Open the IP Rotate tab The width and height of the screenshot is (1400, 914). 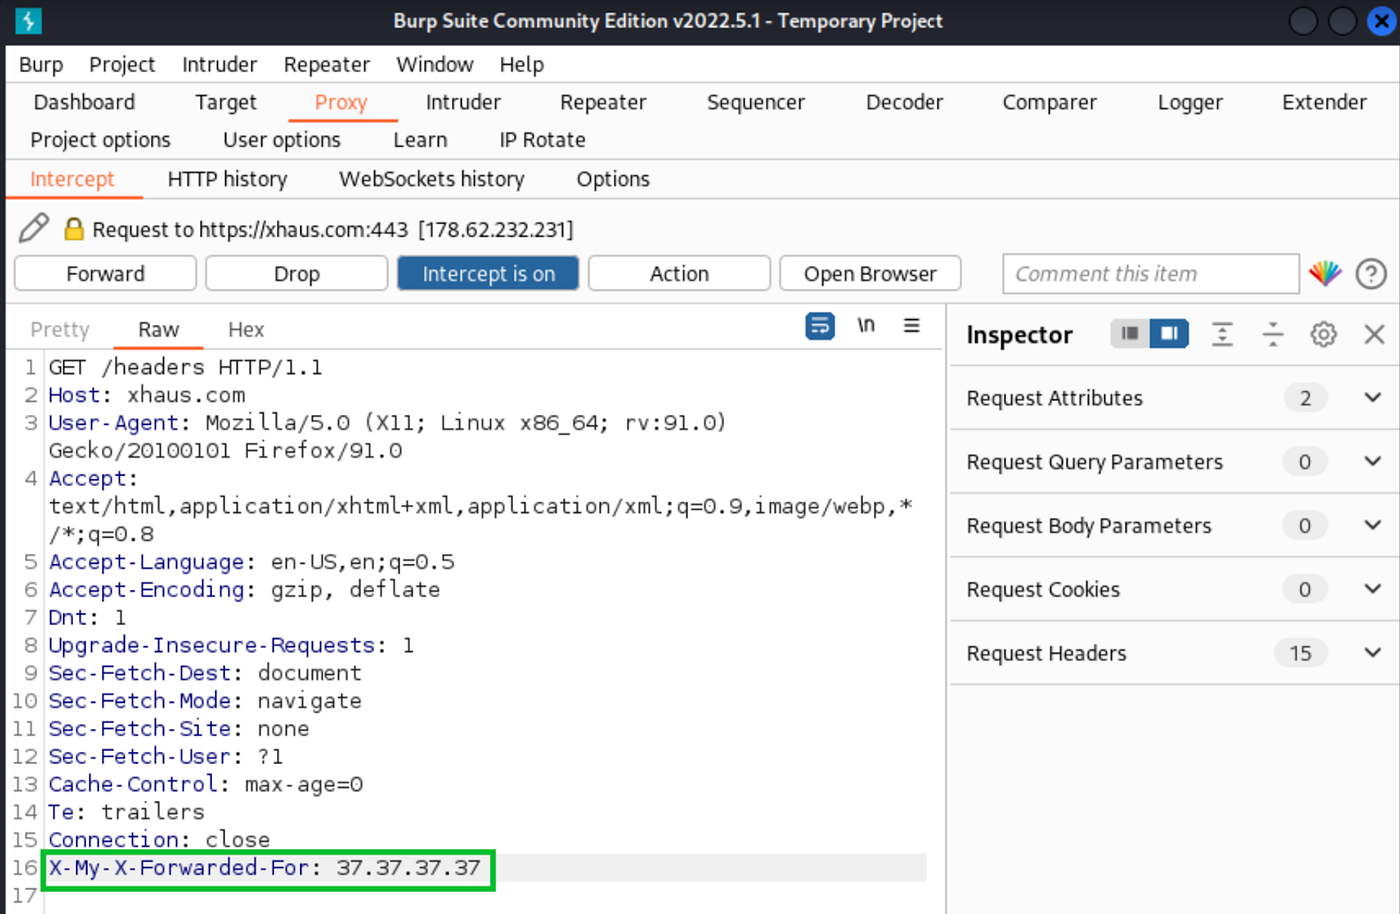[542, 140]
